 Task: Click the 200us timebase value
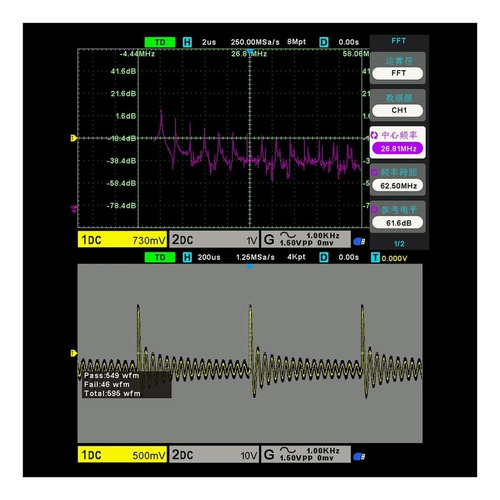tap(209, 257)
